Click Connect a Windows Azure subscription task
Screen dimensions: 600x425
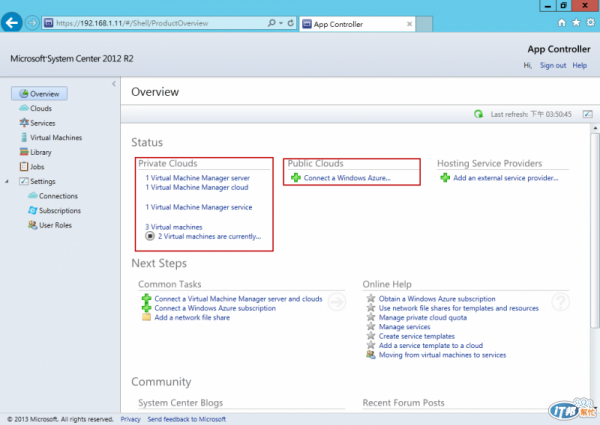(x=215, y=308)
